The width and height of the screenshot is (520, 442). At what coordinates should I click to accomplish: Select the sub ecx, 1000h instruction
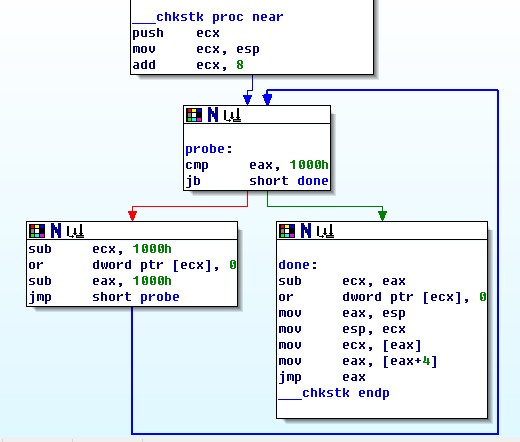click(x=100, y=249)
